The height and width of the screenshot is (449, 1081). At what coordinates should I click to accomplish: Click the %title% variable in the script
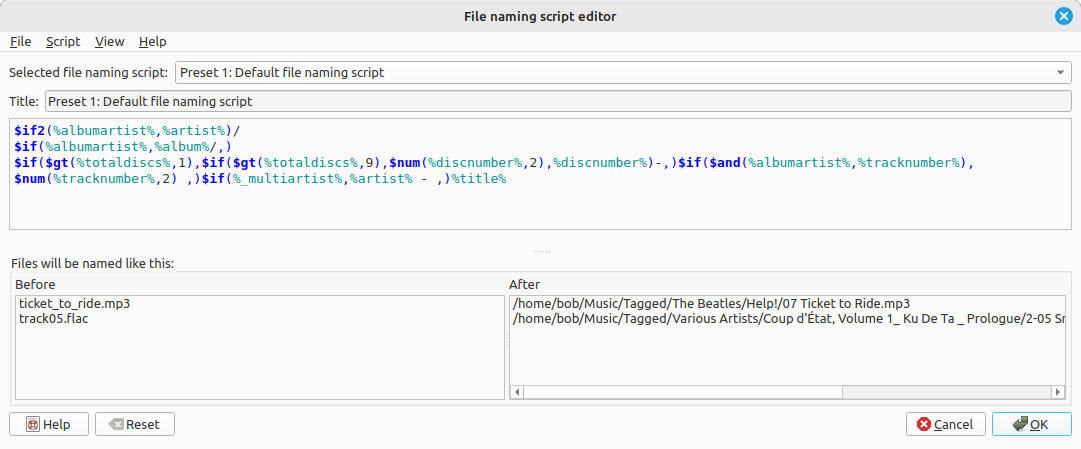tap(479, 179)
